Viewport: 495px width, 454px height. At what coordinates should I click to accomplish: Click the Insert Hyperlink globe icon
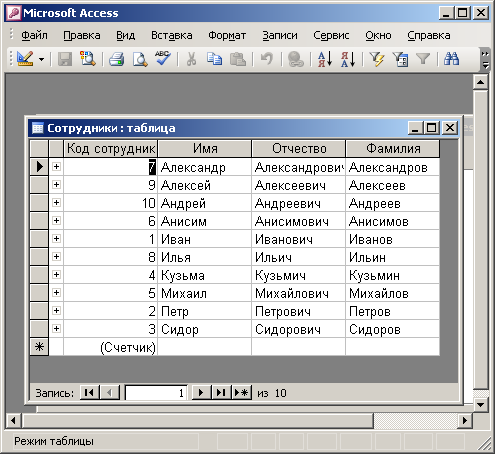[295, 59]
